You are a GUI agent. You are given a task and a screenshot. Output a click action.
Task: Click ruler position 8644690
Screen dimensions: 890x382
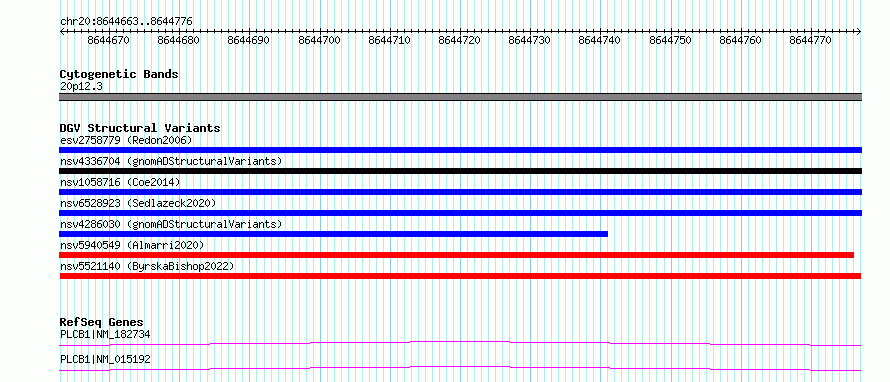point(249,40)
